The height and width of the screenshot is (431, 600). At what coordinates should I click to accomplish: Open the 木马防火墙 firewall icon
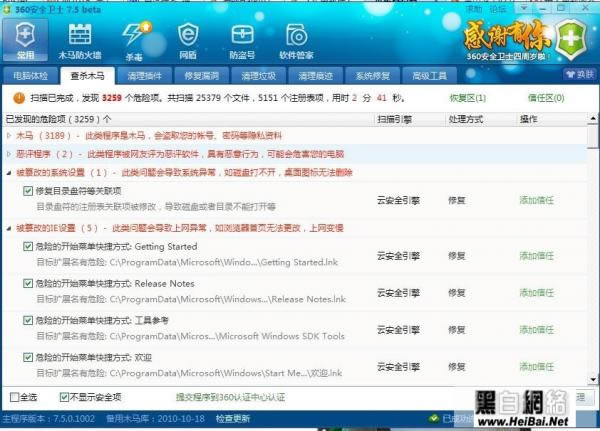pyautogui.click(x=80, y=40)
